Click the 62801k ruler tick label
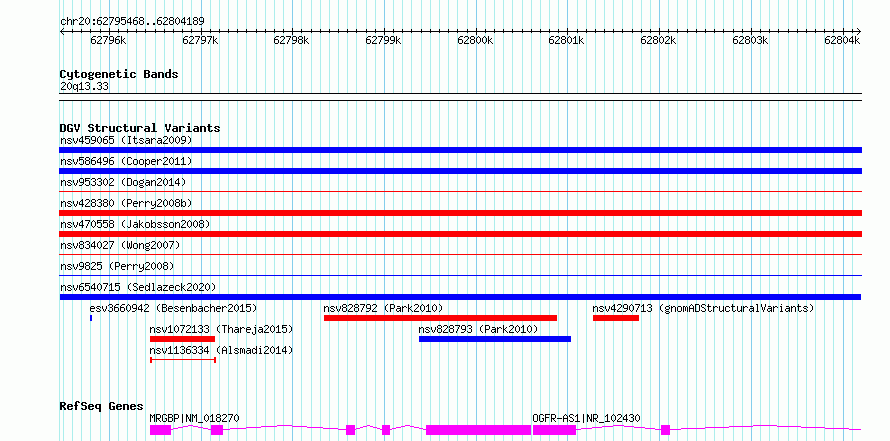Image resolution: width=890 pixels, height=441 pixels. pyautogui.click(x=567, y=41)
